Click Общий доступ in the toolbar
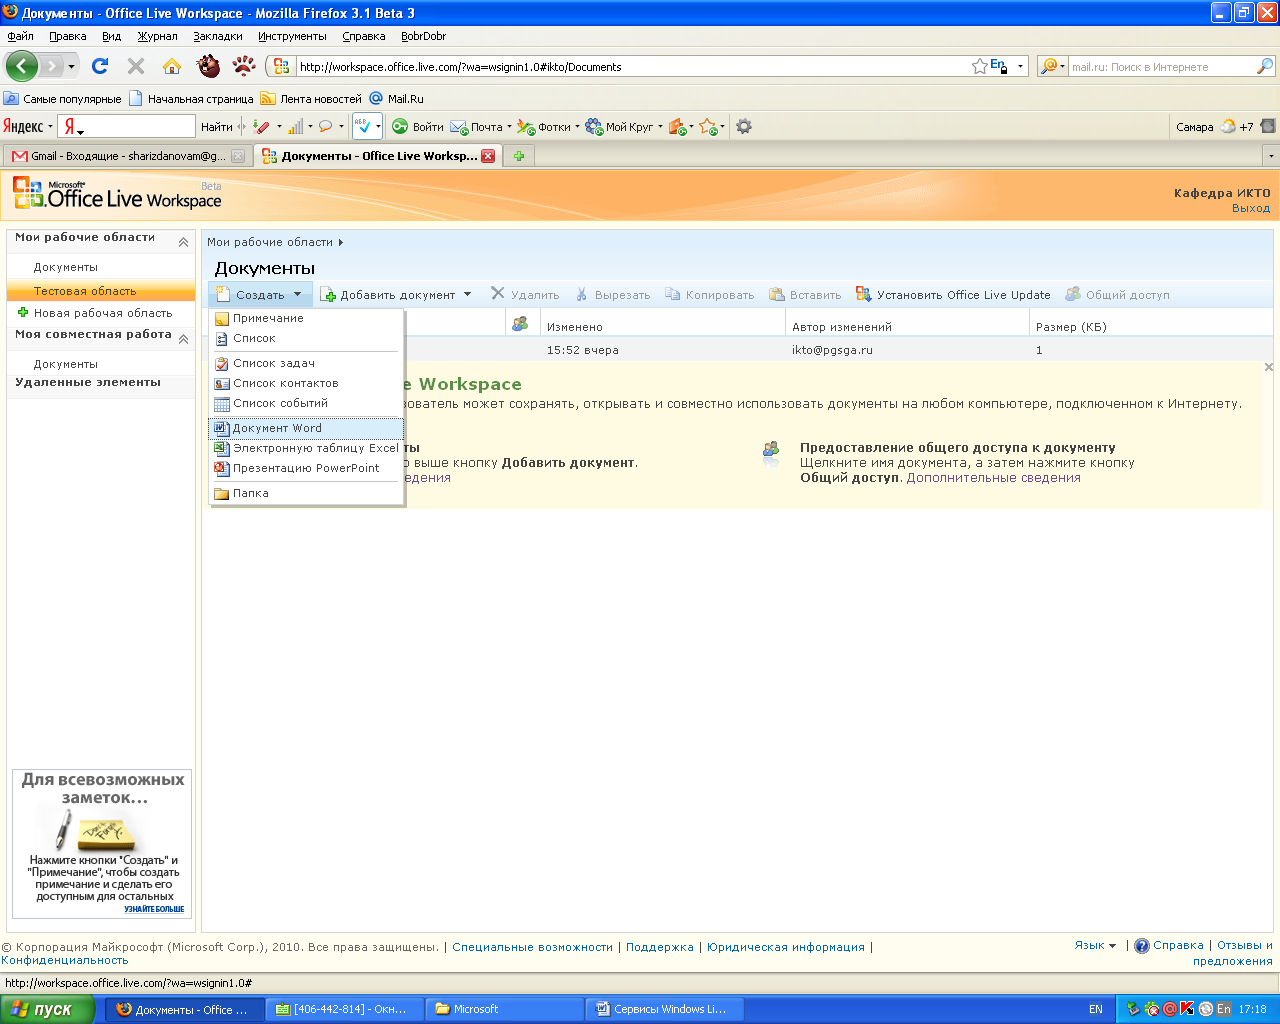This screenshot has width=1280, height=1024. pos(1117,295)
